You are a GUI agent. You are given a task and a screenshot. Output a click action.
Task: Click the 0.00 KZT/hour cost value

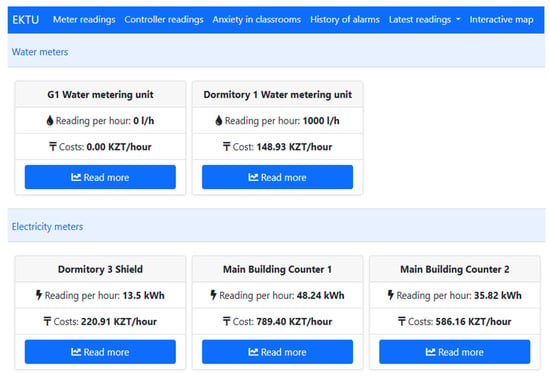[119, 147]
